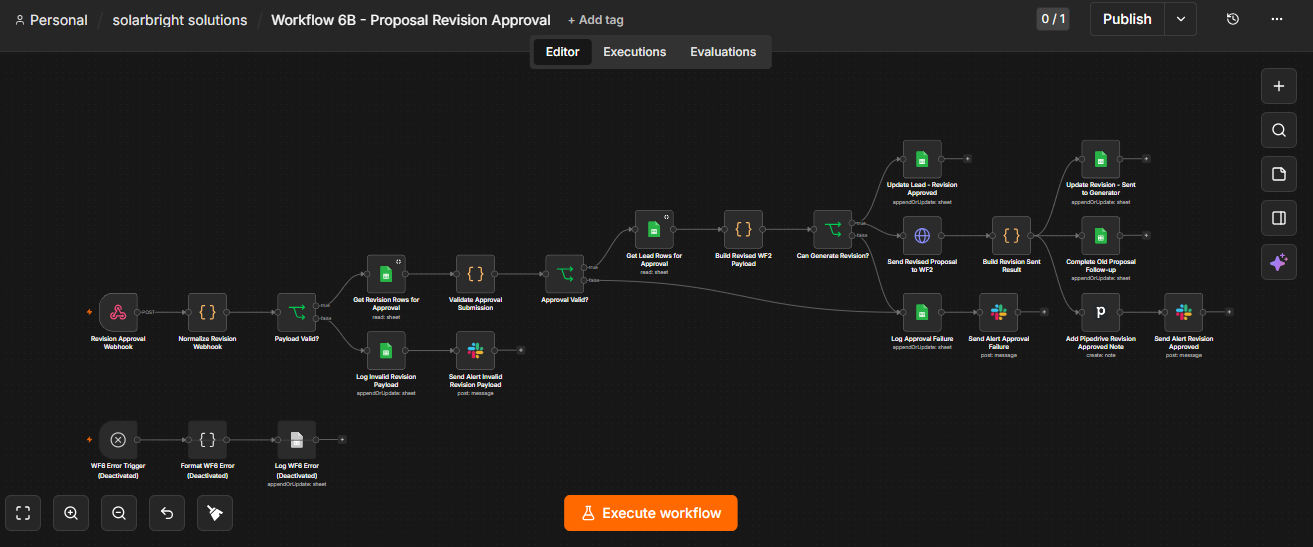This screenshot has height=547, width=1313.
Task: Open Validate Approval Submission code node
Action: pyautogui.click(x=475, y=274)
